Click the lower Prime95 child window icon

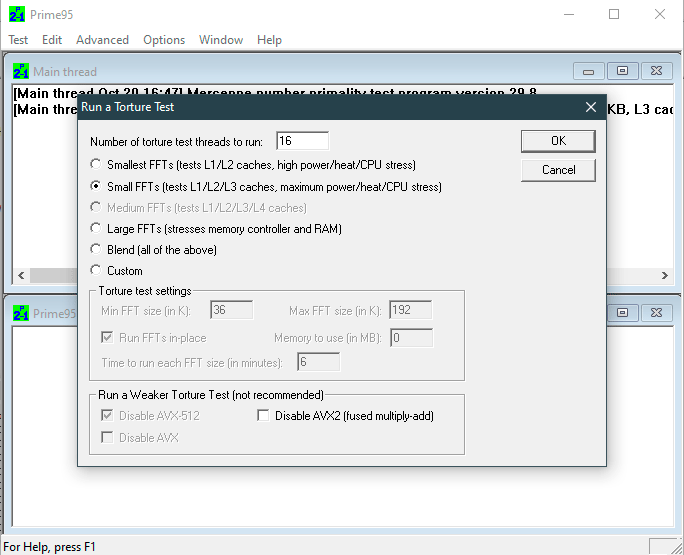click(21, 313)
